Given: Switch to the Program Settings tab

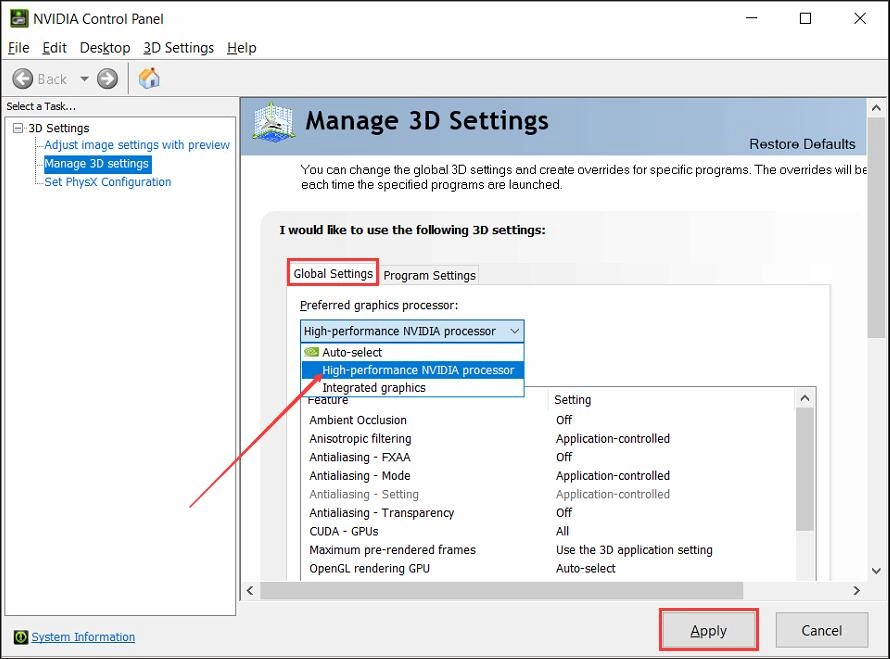Looking at the screenshot, I should [x=429, y=274].
